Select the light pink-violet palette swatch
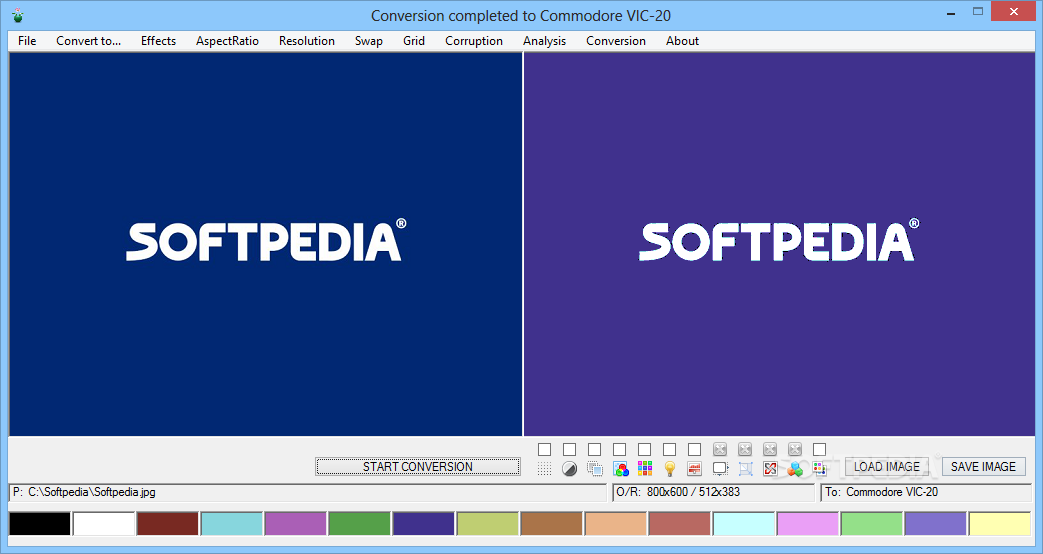Viewport: 1043px width, 554px height. pos(808,523)
